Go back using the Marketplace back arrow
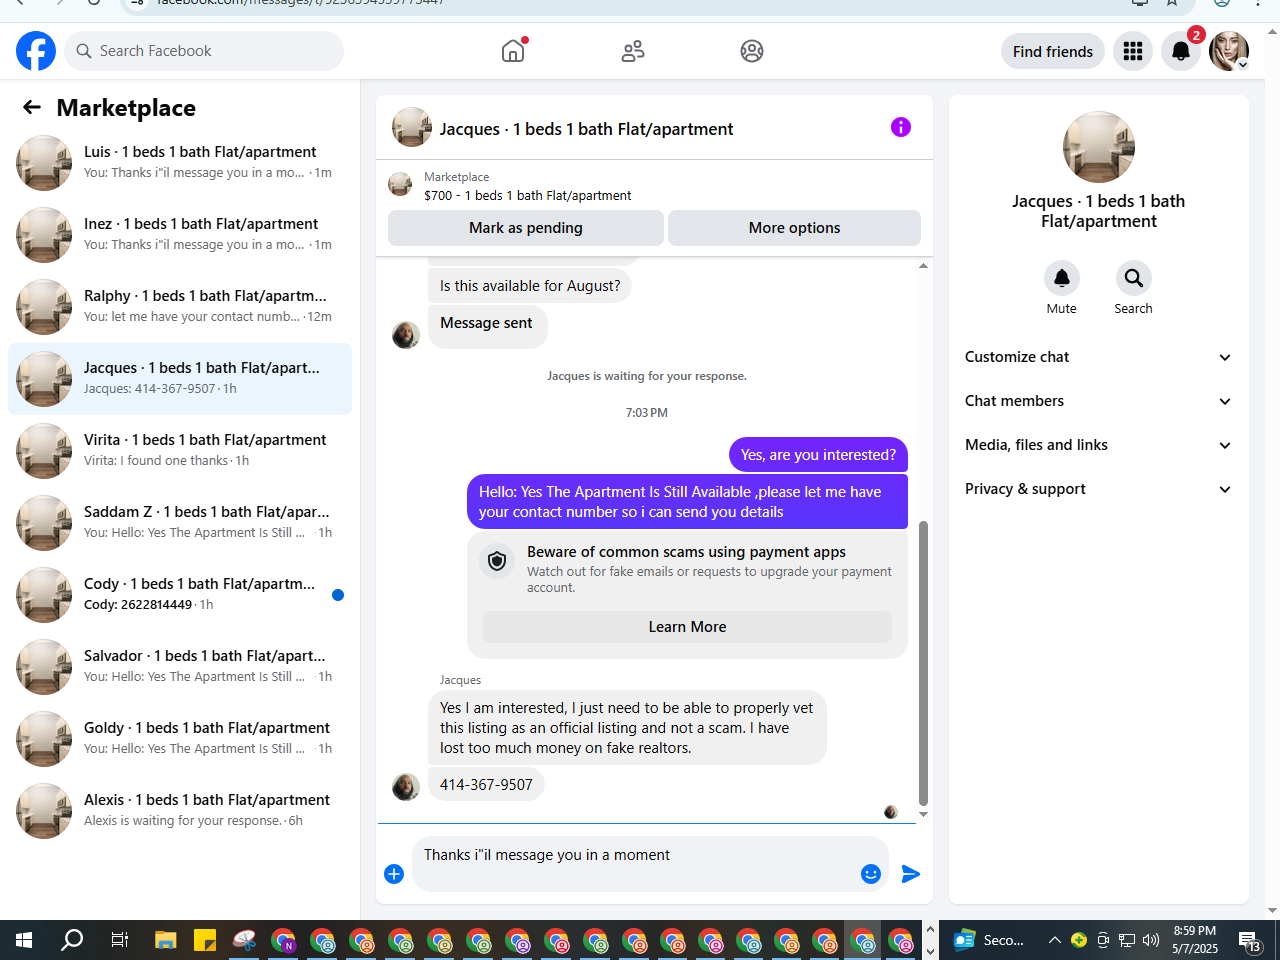 [32, 107]
